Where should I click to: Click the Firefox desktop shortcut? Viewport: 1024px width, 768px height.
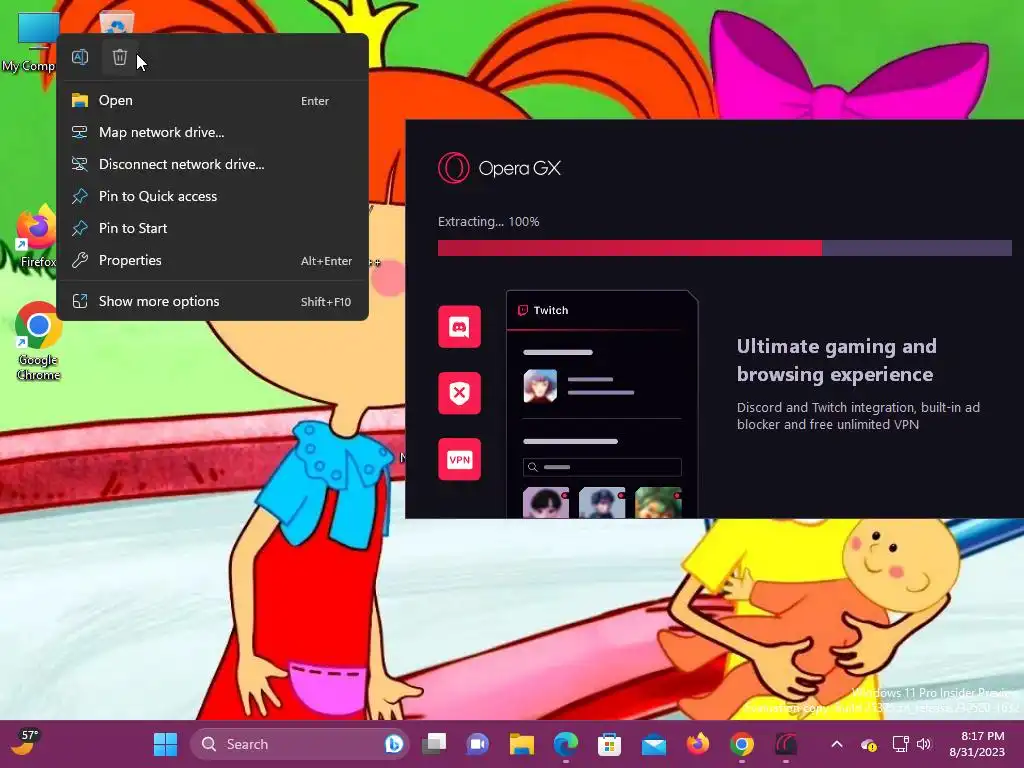pos(36,236)
